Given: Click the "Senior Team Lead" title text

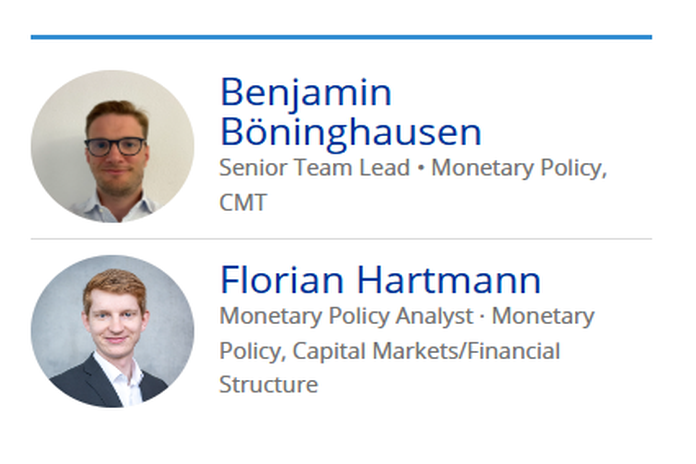Looking at the screenshot, I should click(x=314, y=168).
